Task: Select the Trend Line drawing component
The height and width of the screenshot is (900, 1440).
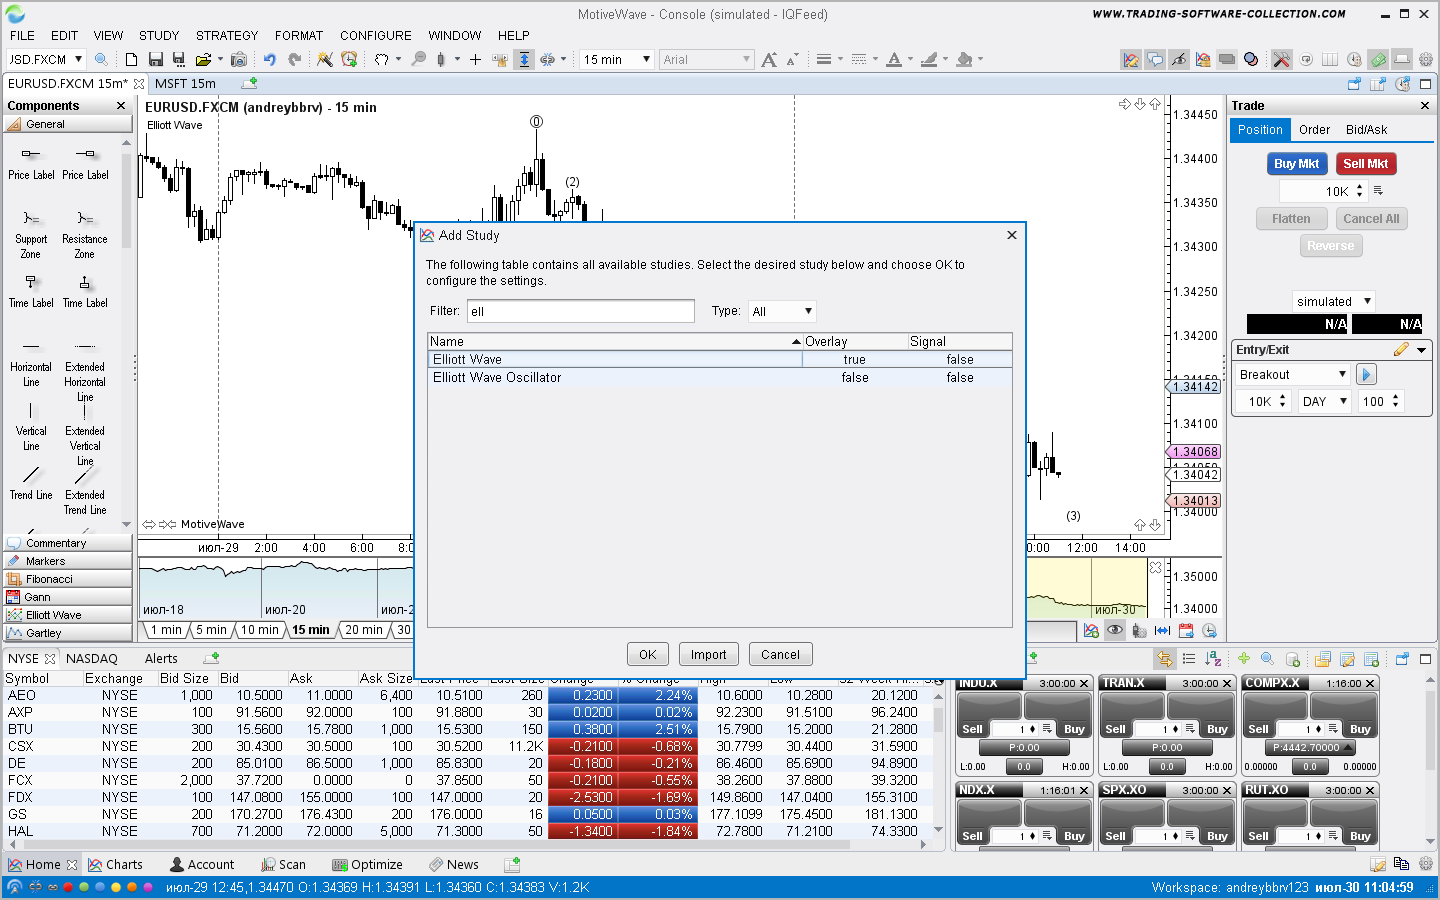Action: [x=31, y=481]
